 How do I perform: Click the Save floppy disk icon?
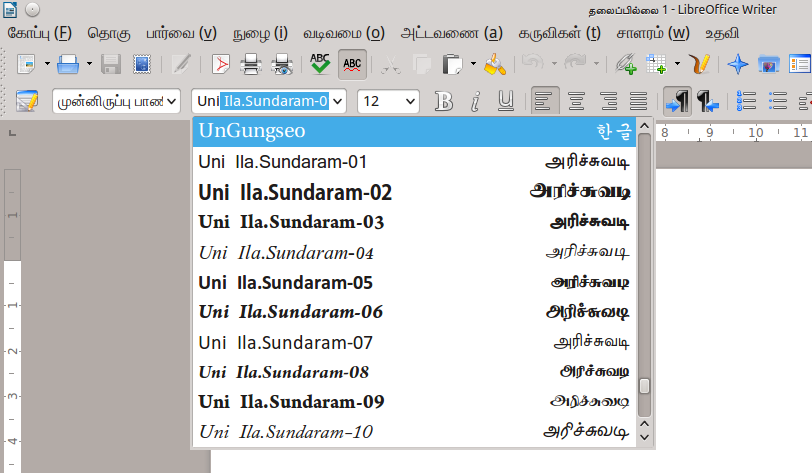point(111,64)
